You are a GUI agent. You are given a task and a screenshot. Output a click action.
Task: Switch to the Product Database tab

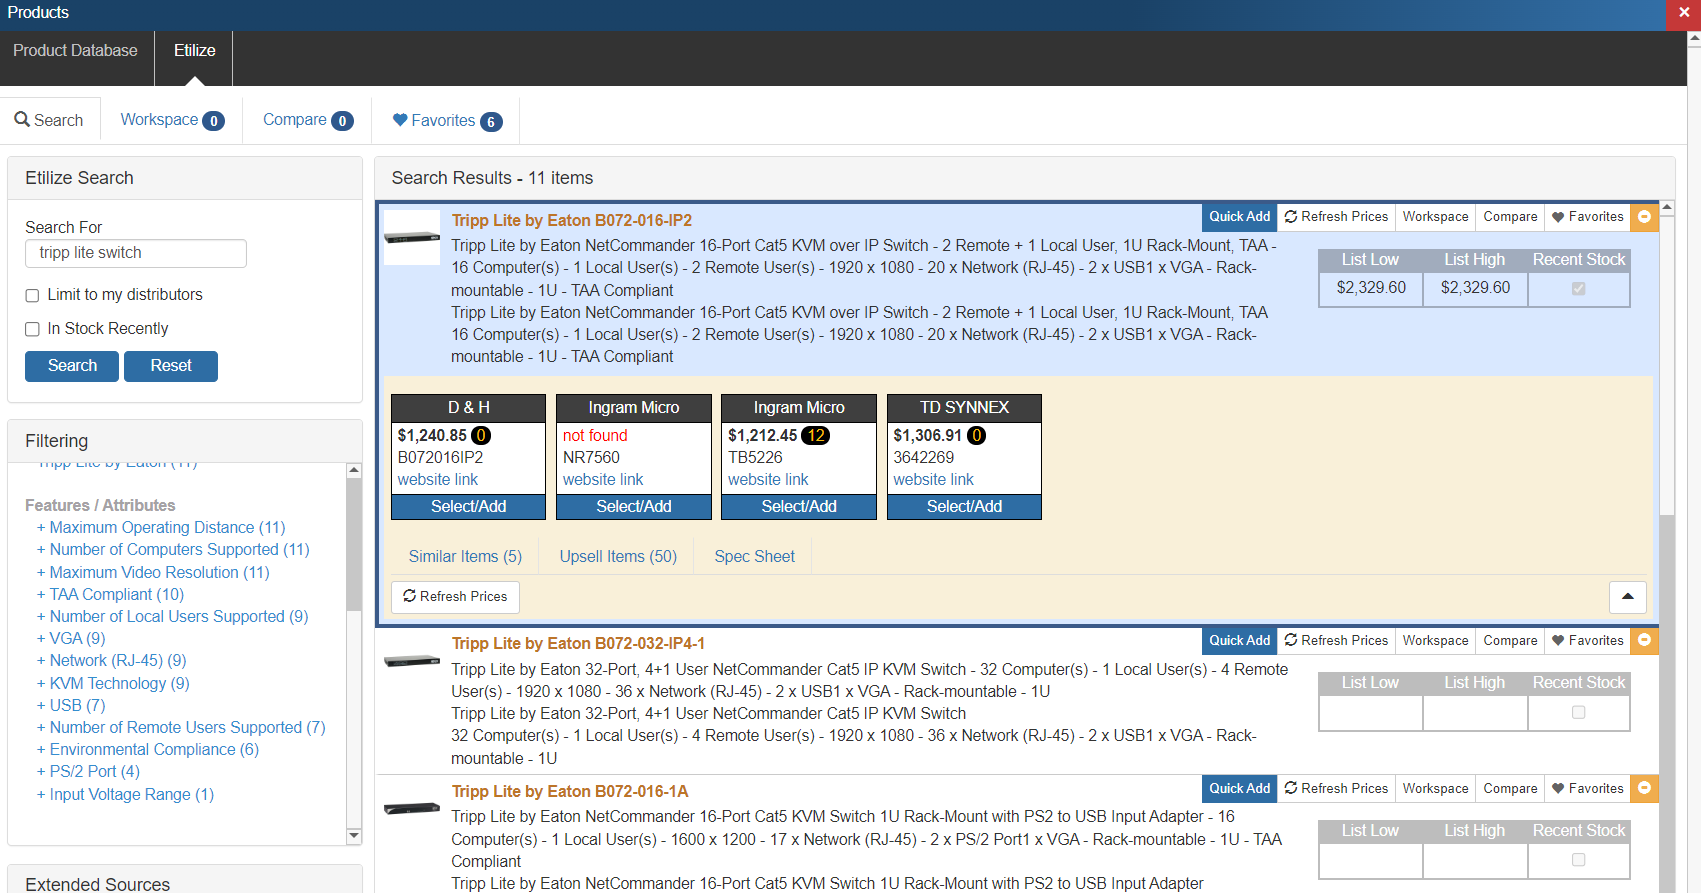click(76, 51)
